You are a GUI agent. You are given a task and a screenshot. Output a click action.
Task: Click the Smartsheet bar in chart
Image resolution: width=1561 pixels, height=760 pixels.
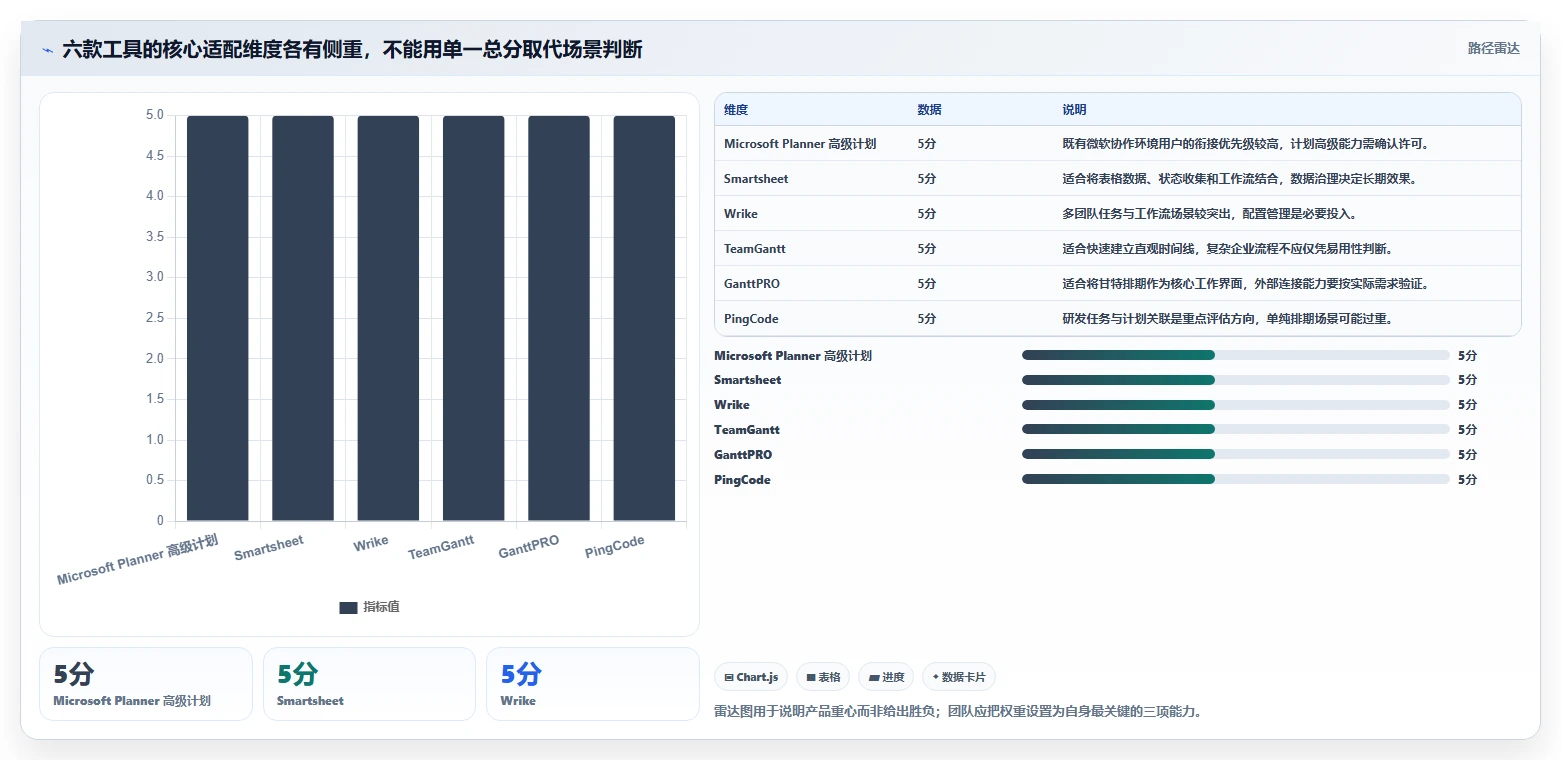303,318
